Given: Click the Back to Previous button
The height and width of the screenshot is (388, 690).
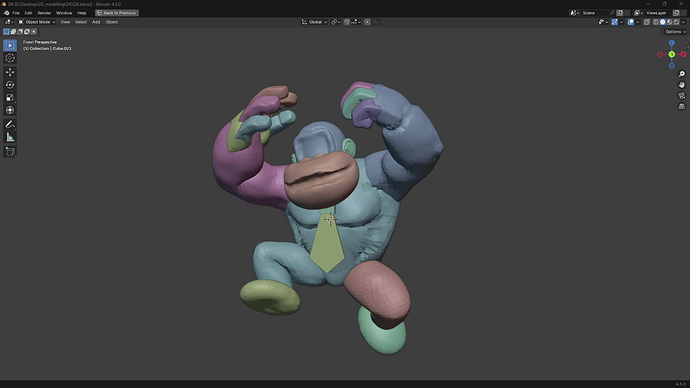Looking at the screenshot, I should point(117,13).
